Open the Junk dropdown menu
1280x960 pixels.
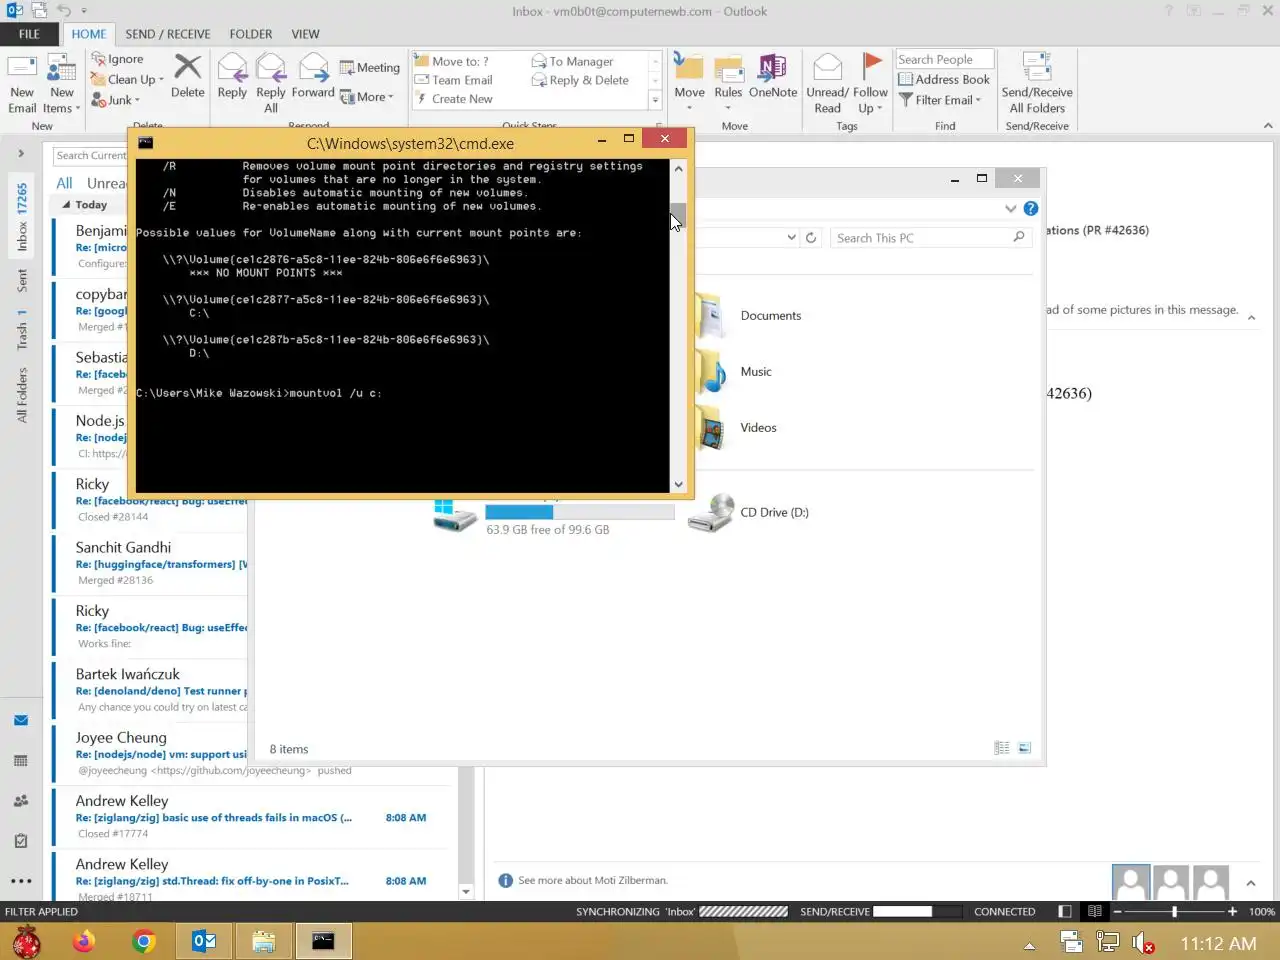coord(115,100)
